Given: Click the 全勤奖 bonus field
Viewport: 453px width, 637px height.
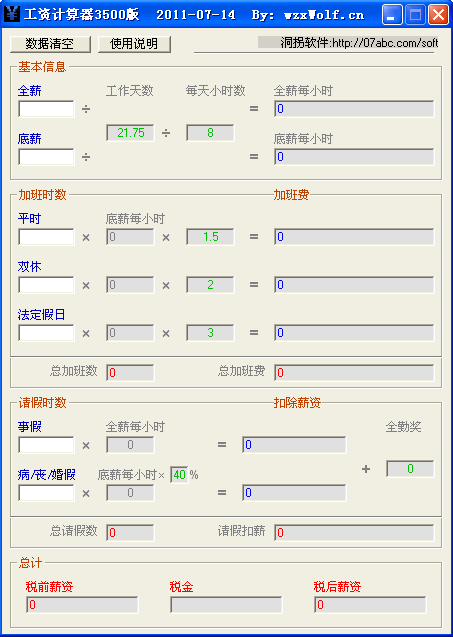Looking at the screenshot, I should click(410, 469).
